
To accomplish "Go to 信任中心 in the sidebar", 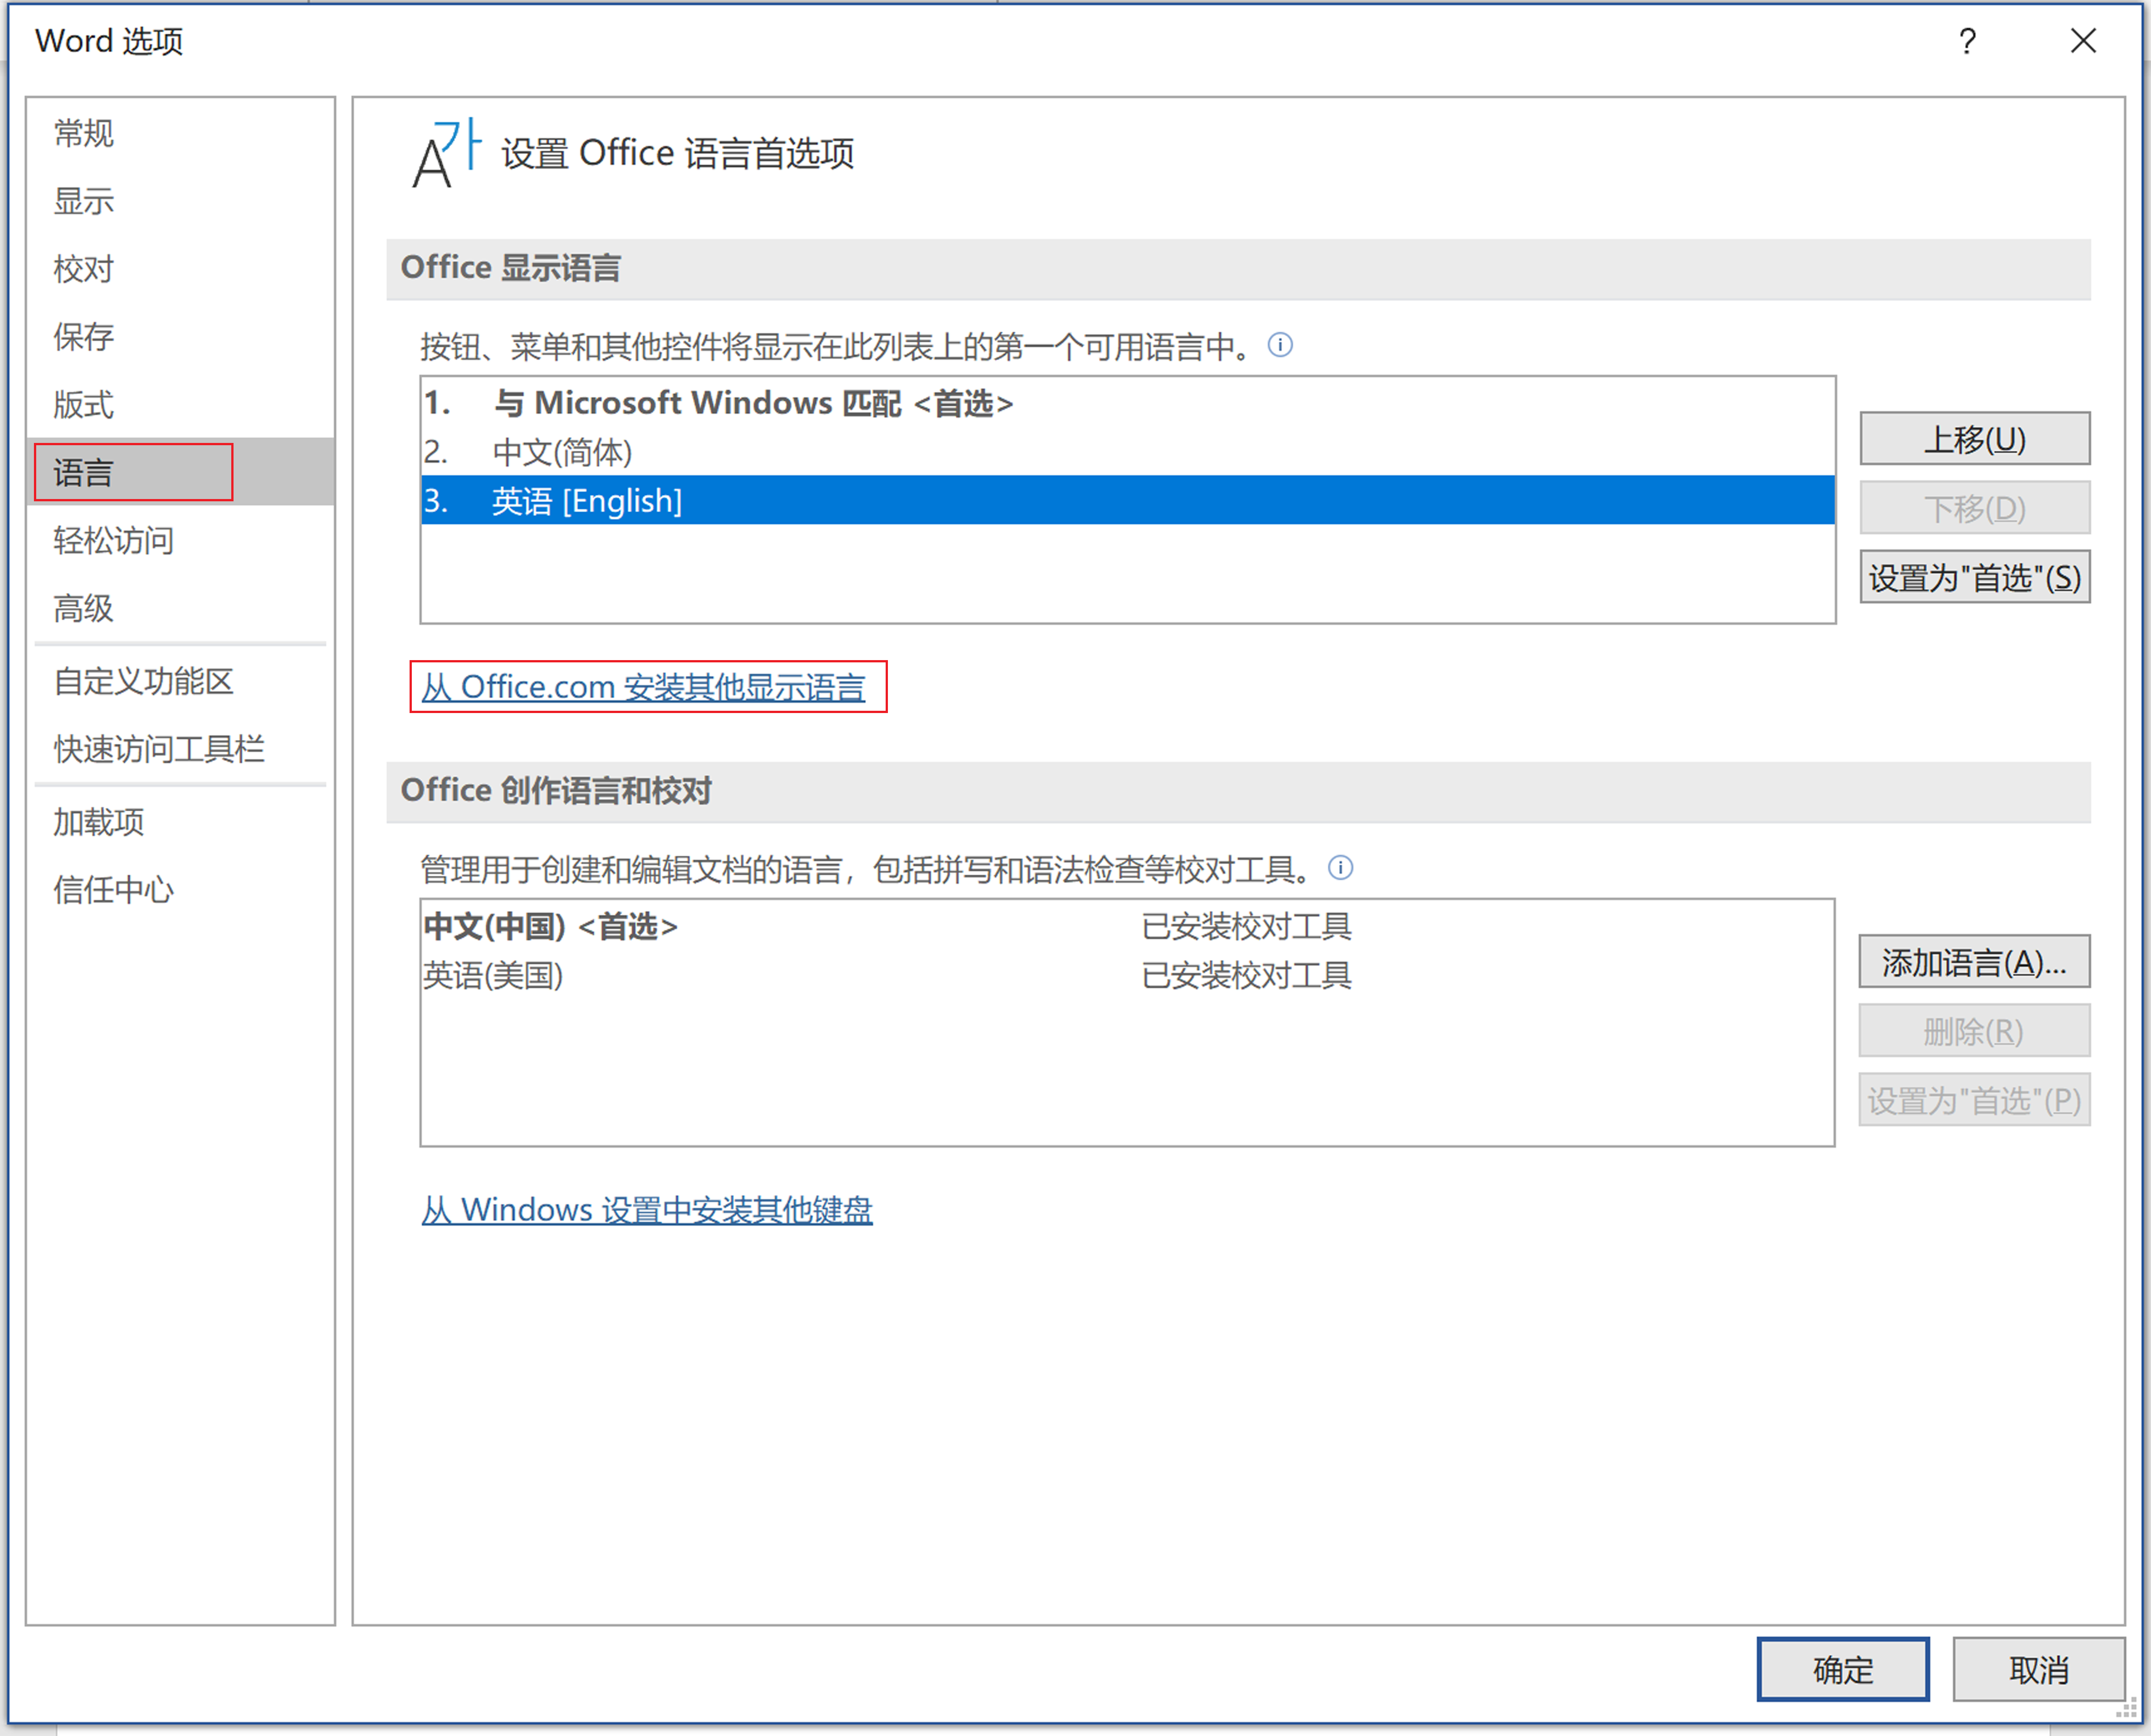I will pos(114,889).
